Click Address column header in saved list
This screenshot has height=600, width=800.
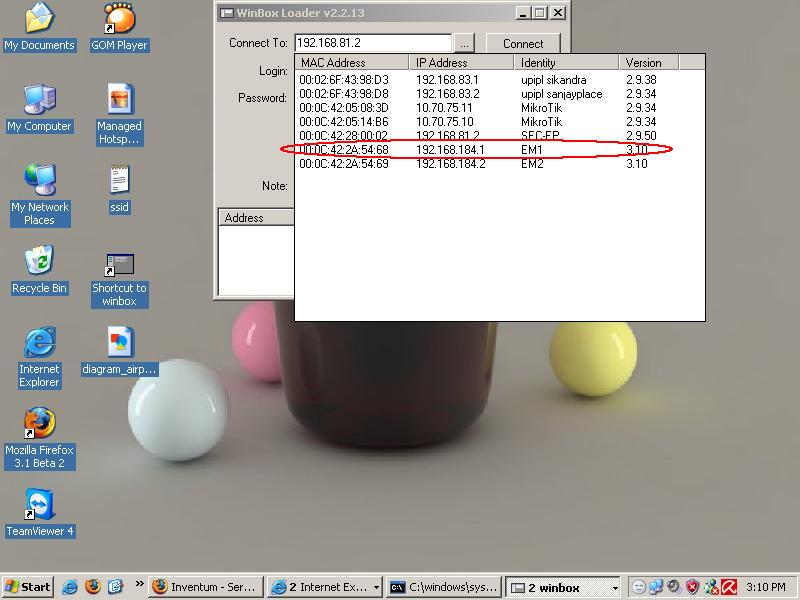(x=256, y=218)
